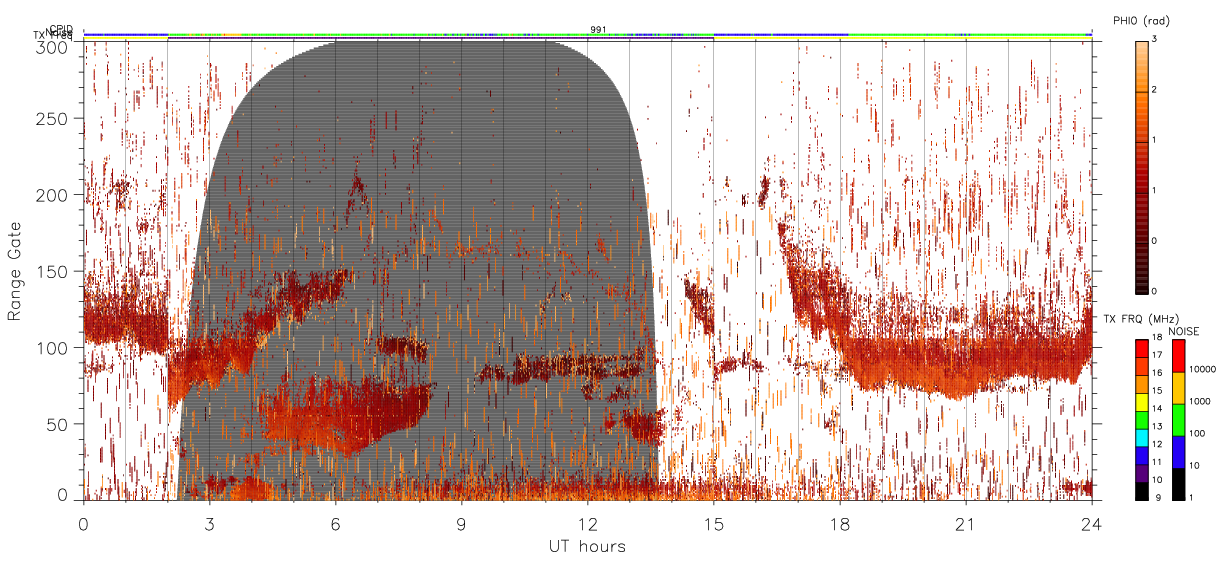Pick red swatch in TX FRQ legend
Screen dimensions: 1228x567
(x=1143, y=348)
